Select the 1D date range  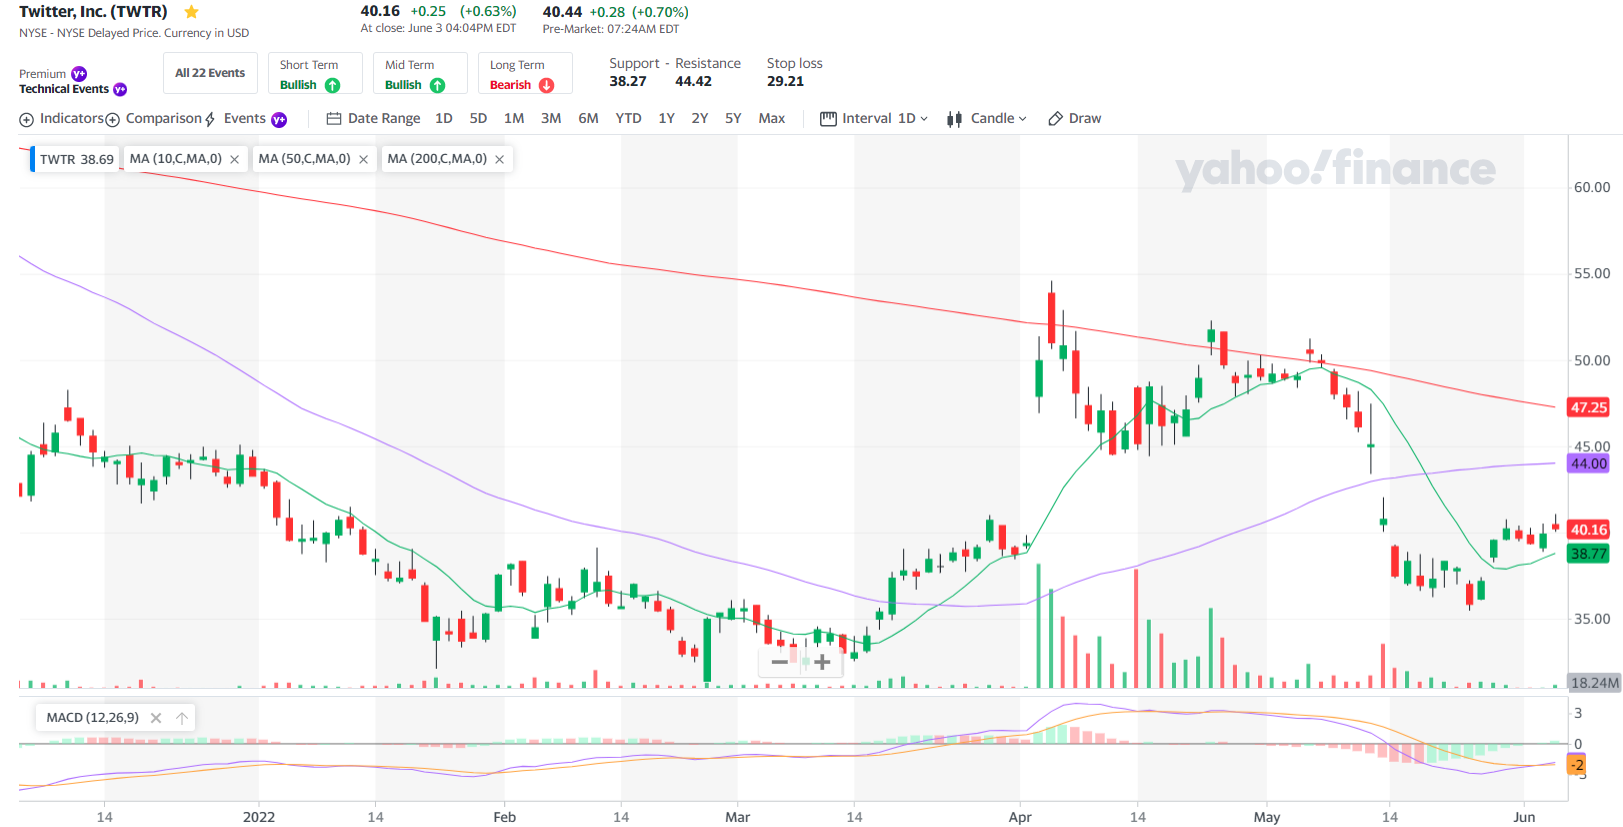tap(444, 118)
